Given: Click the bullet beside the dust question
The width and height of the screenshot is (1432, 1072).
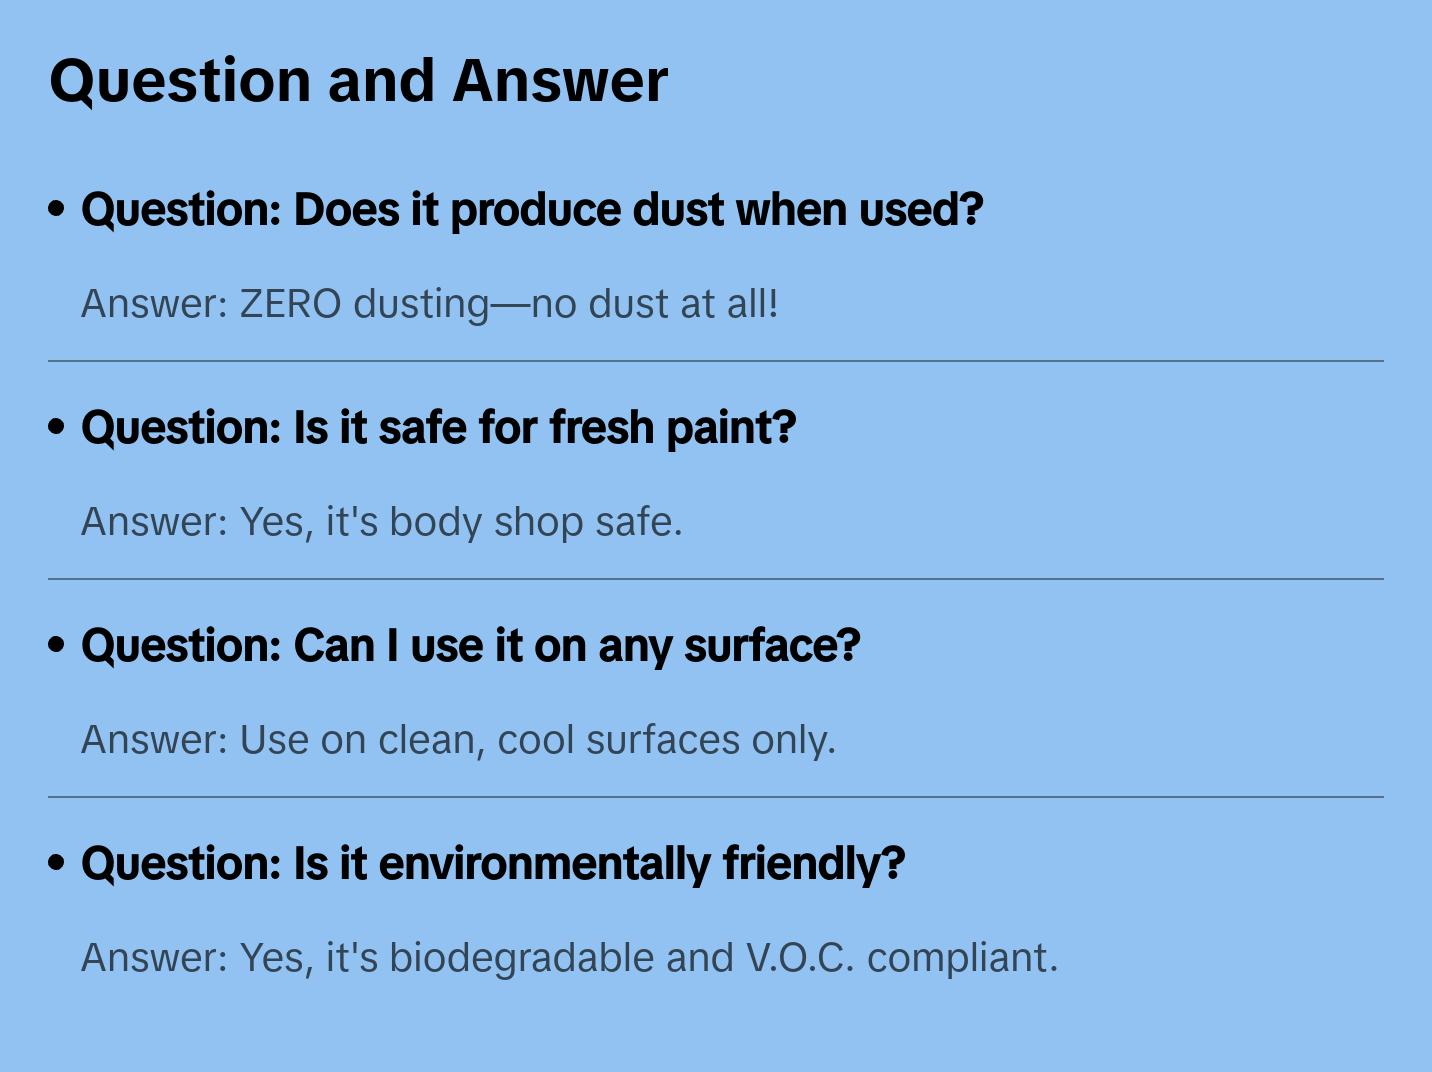Looking at the screenshot, I should 57,210.
